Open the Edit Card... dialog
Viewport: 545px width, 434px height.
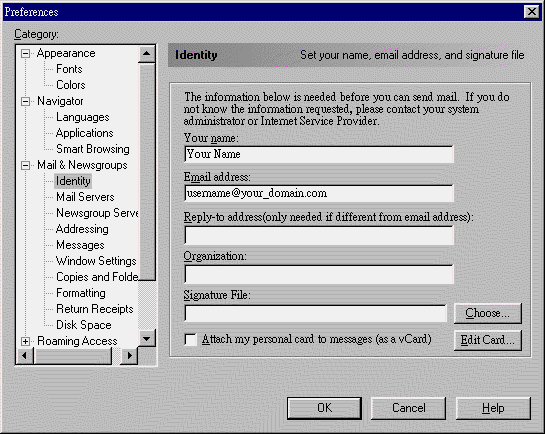488,340
